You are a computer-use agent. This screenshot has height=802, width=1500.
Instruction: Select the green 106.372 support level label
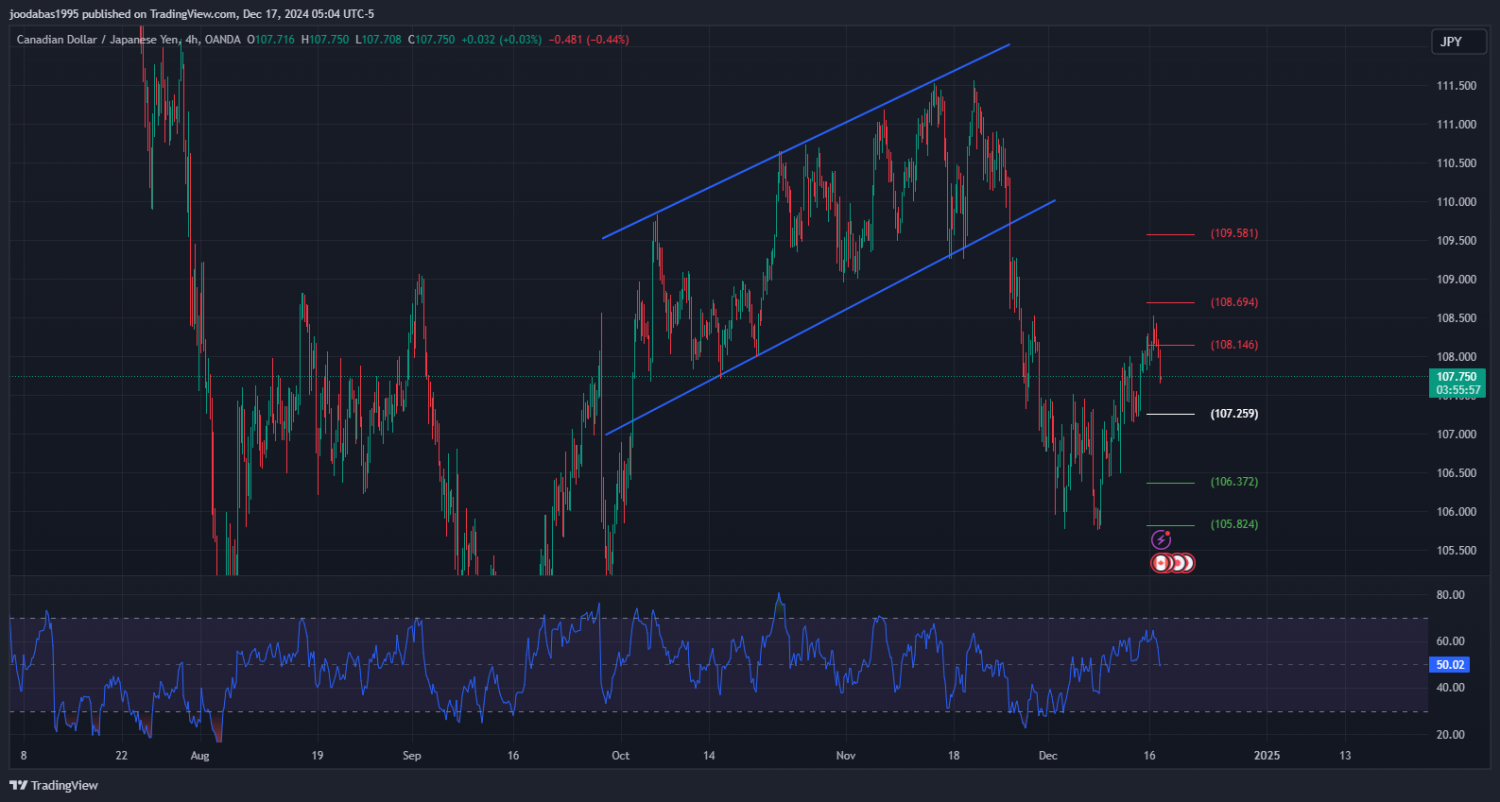click(1234, 482)
